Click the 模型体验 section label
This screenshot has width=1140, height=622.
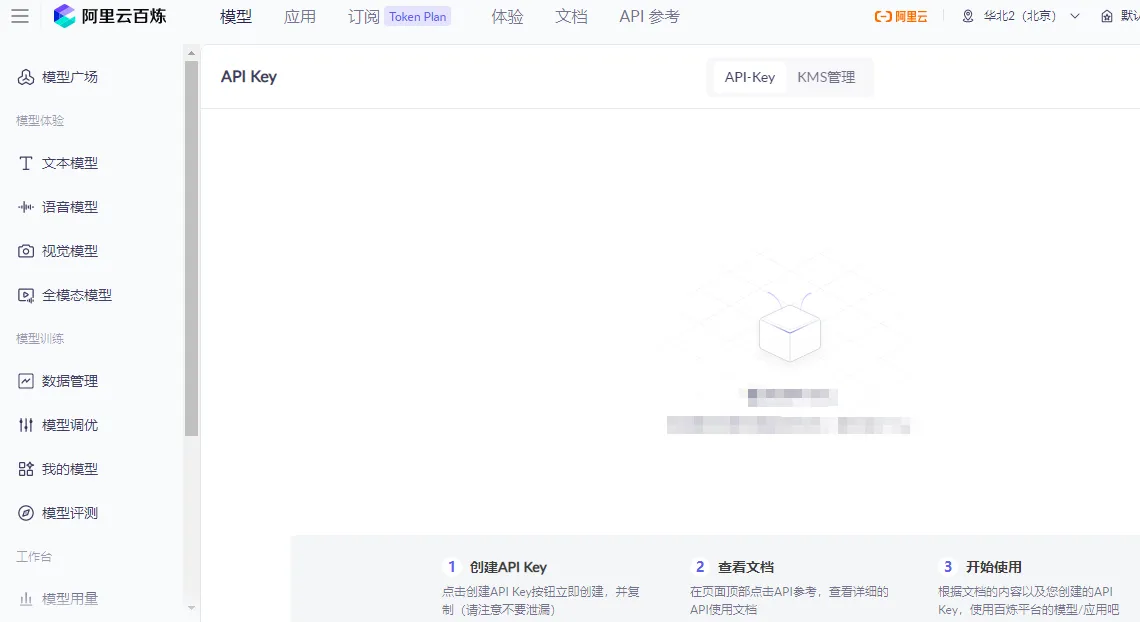click(x=40, y=121)
